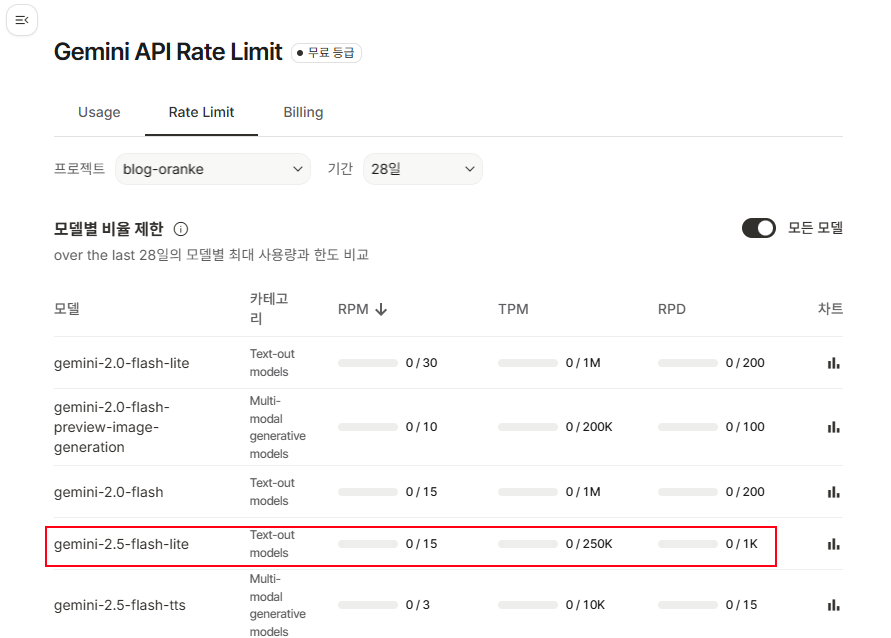The width and height of the screenshot is (891, 638).
Task: Switch to the Billing tab
Action: coord(303,112)
